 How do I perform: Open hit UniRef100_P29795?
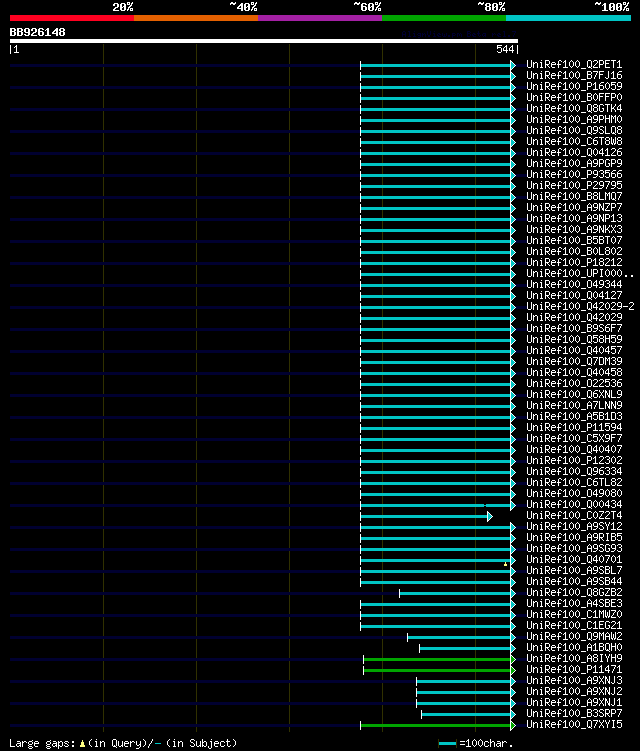pyautogui.click(x=574, y=185)
